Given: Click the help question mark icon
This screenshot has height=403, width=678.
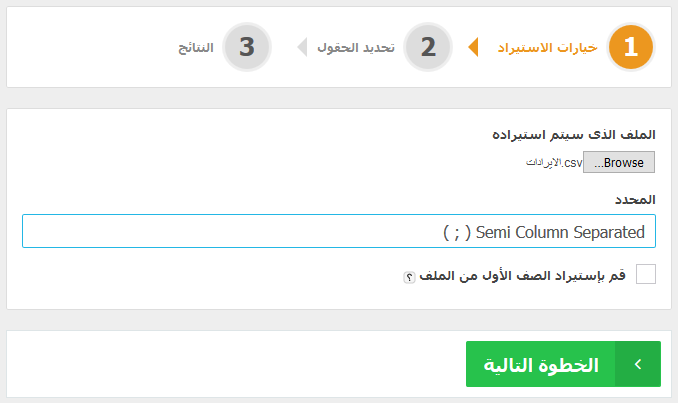Looking at the screenshot, I should pyautogui.click(x=409, y=277).
